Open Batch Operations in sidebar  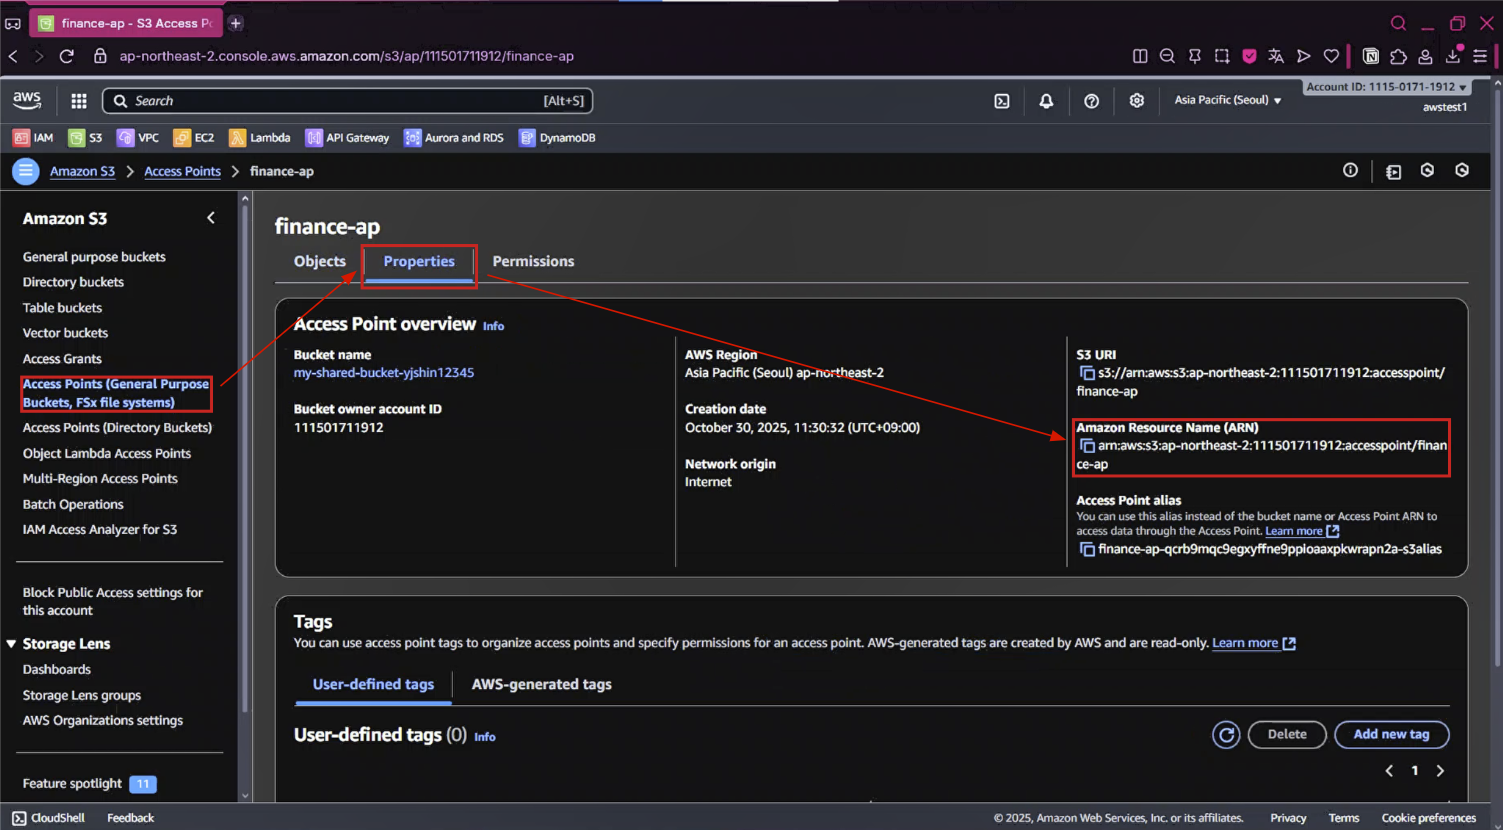73,505
